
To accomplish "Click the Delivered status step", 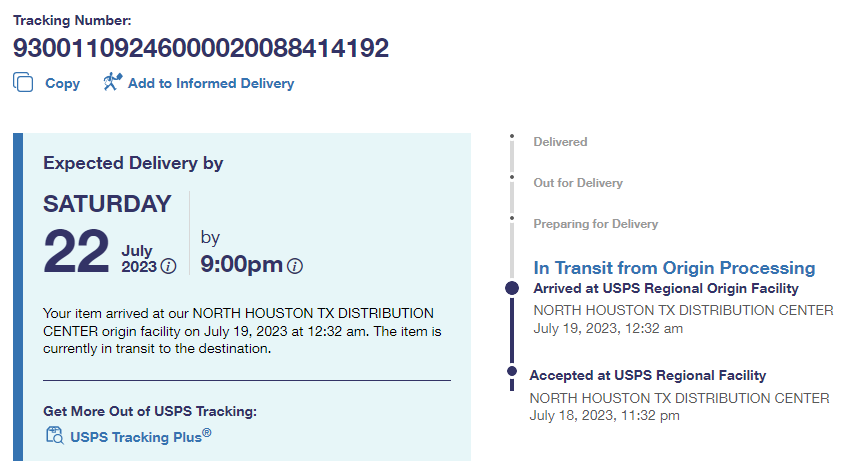I will click(560, 142).
